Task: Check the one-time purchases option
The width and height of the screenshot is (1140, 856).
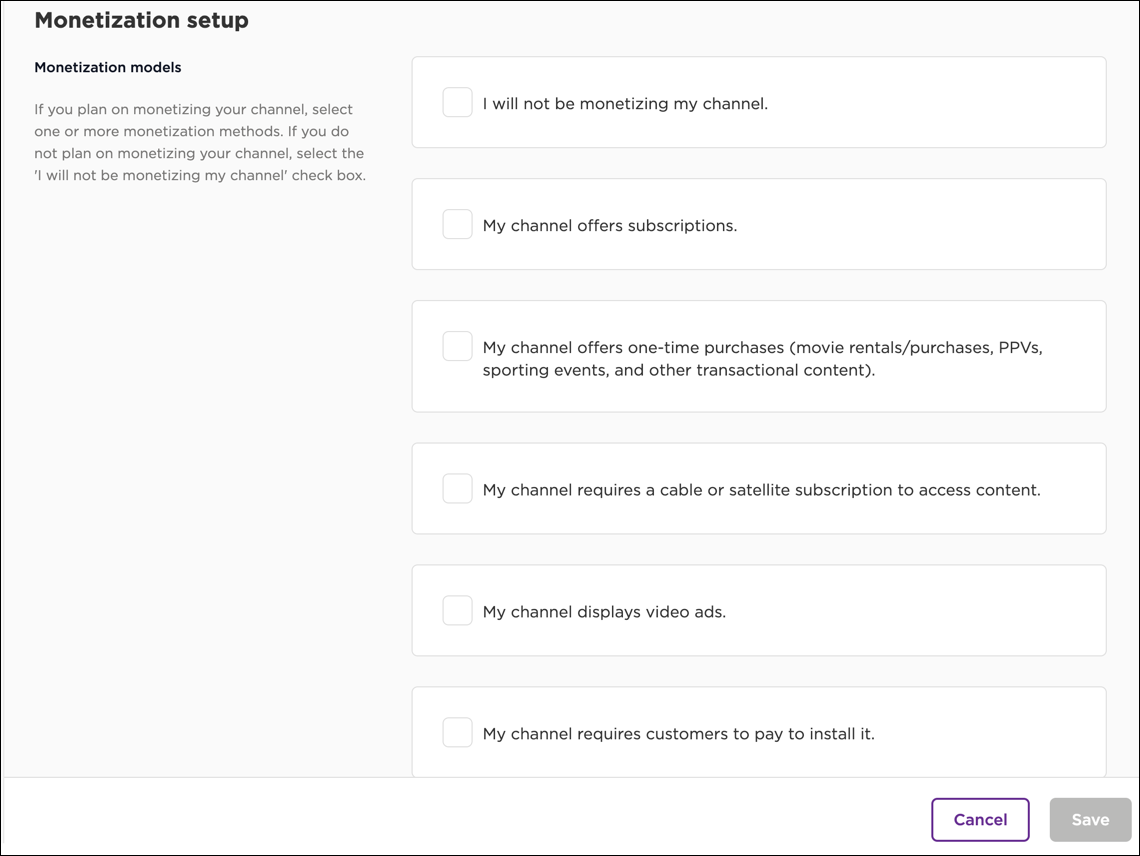Action: tap(457, 345)
